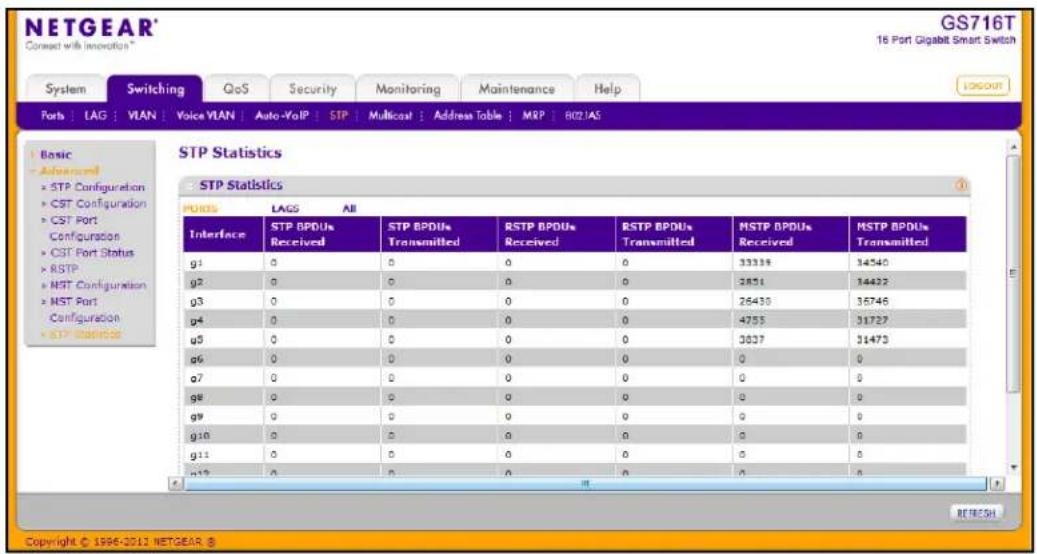1037x554 pixels.
Task: Click MSTP BPDUs Transmitted column header
Action: pos(907,234)
